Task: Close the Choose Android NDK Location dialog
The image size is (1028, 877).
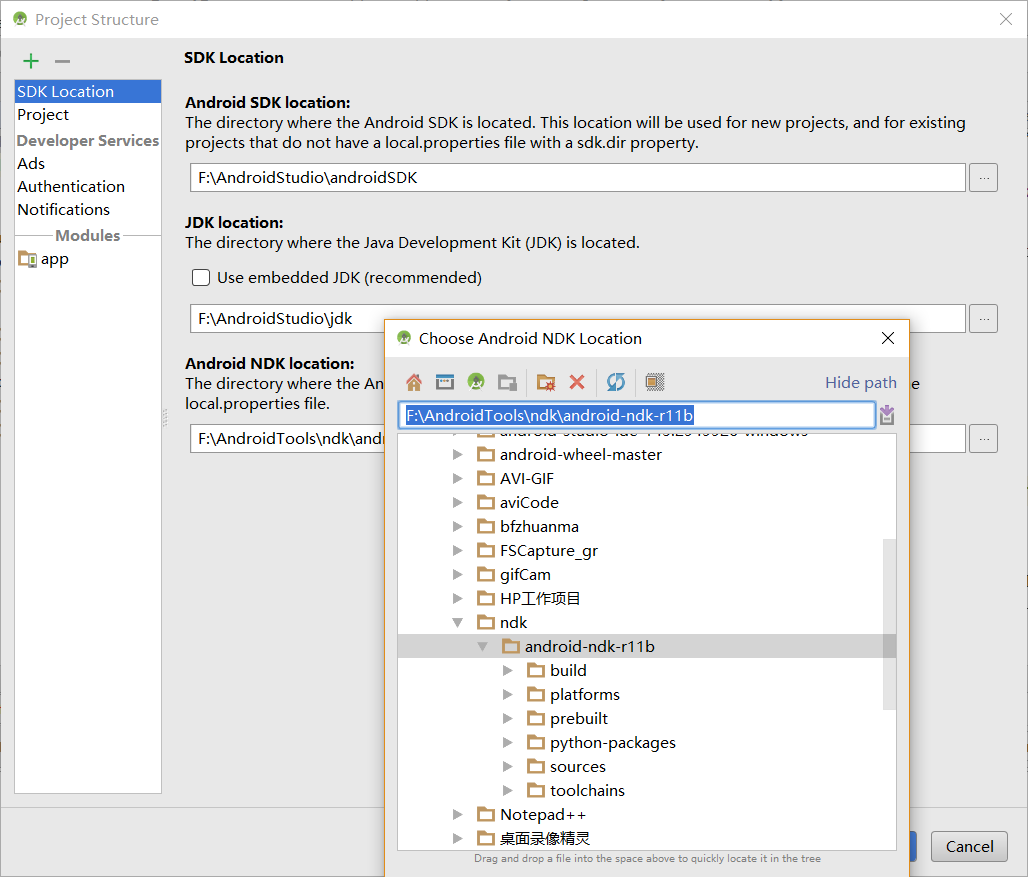Action: (888, 338)
